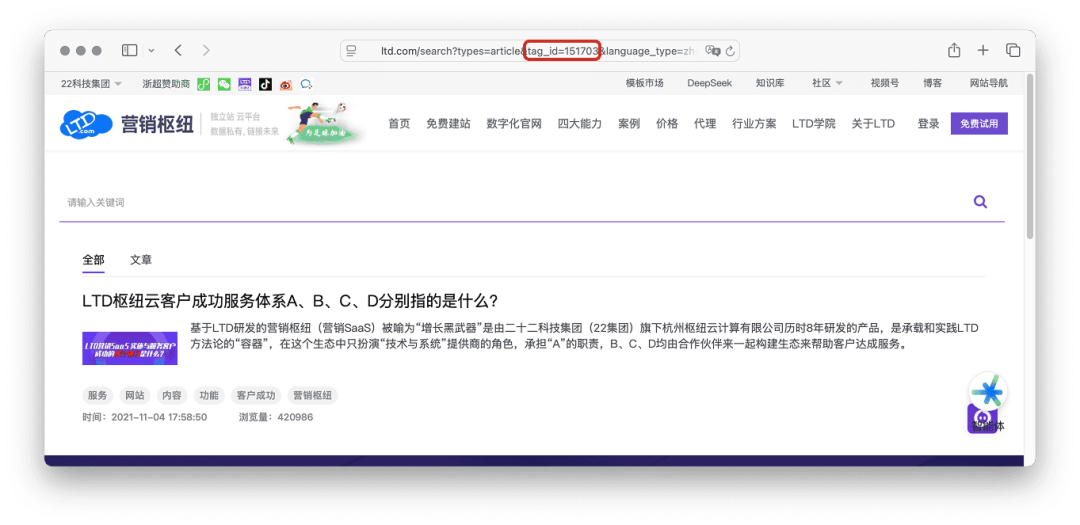Open the reader/page menu icon in address bar
This screenshot has width=1080, height=525.
click(x=351, y=51)
